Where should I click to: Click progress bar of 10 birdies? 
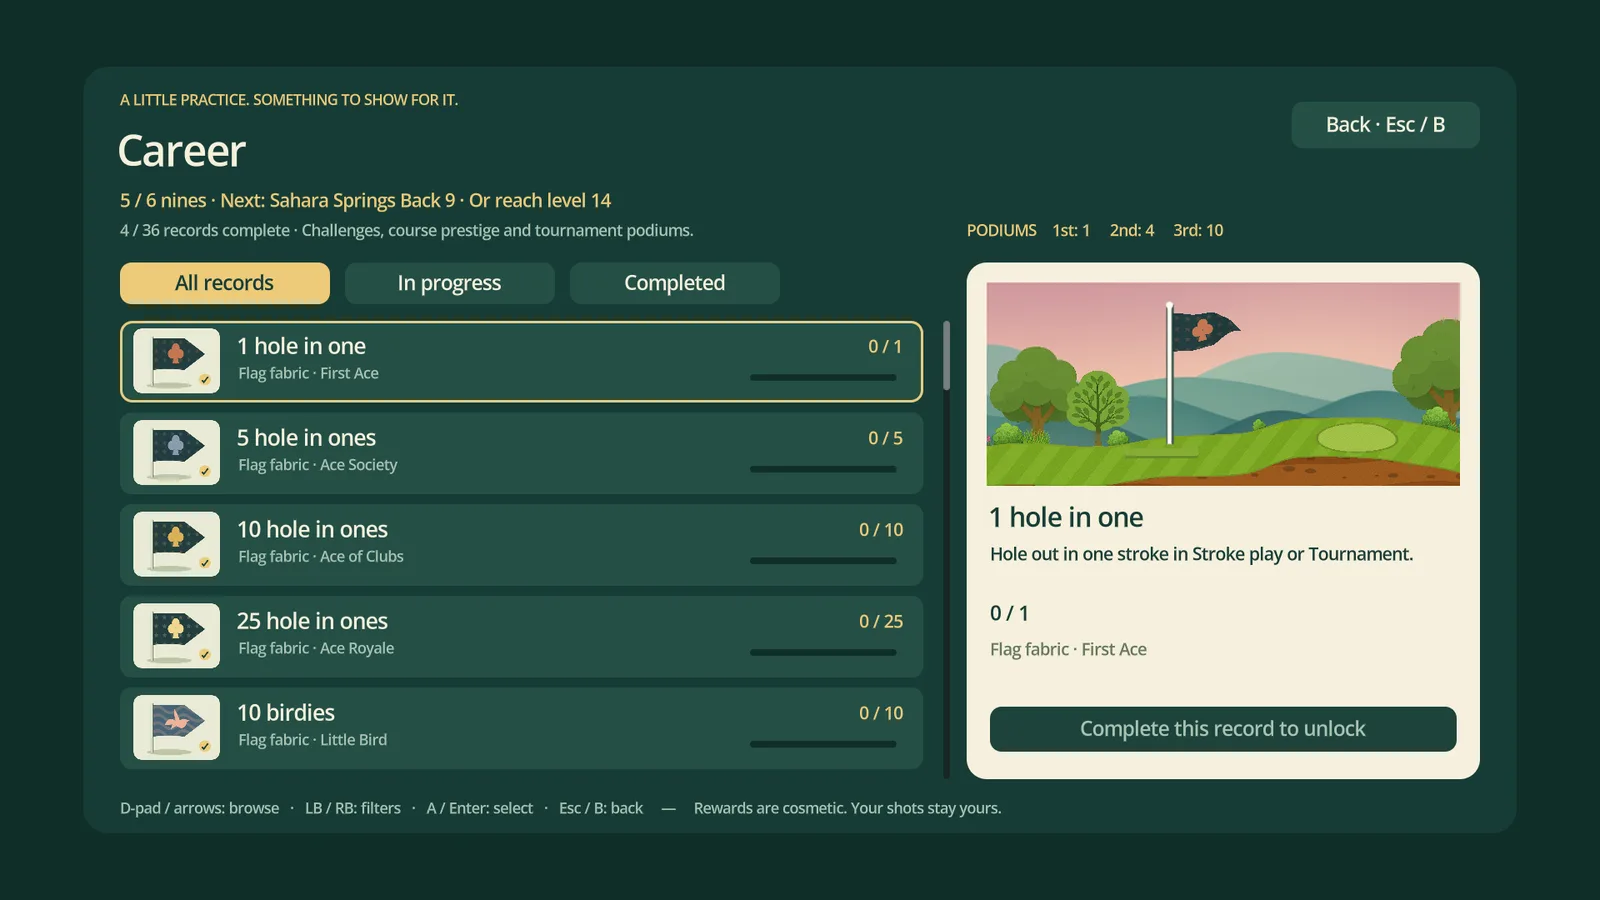point(823,744)
